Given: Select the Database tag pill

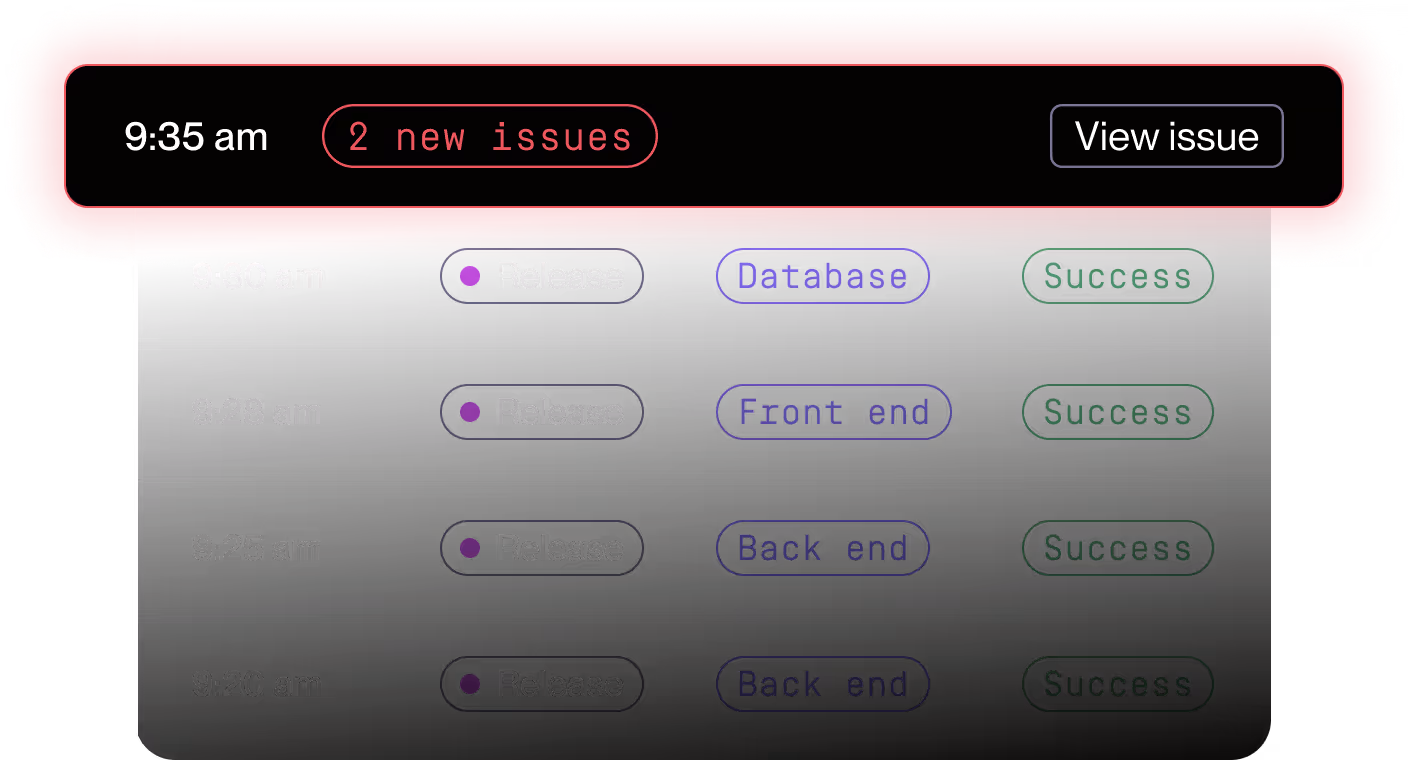Looking at the screenshot, I should coord(823,276).
